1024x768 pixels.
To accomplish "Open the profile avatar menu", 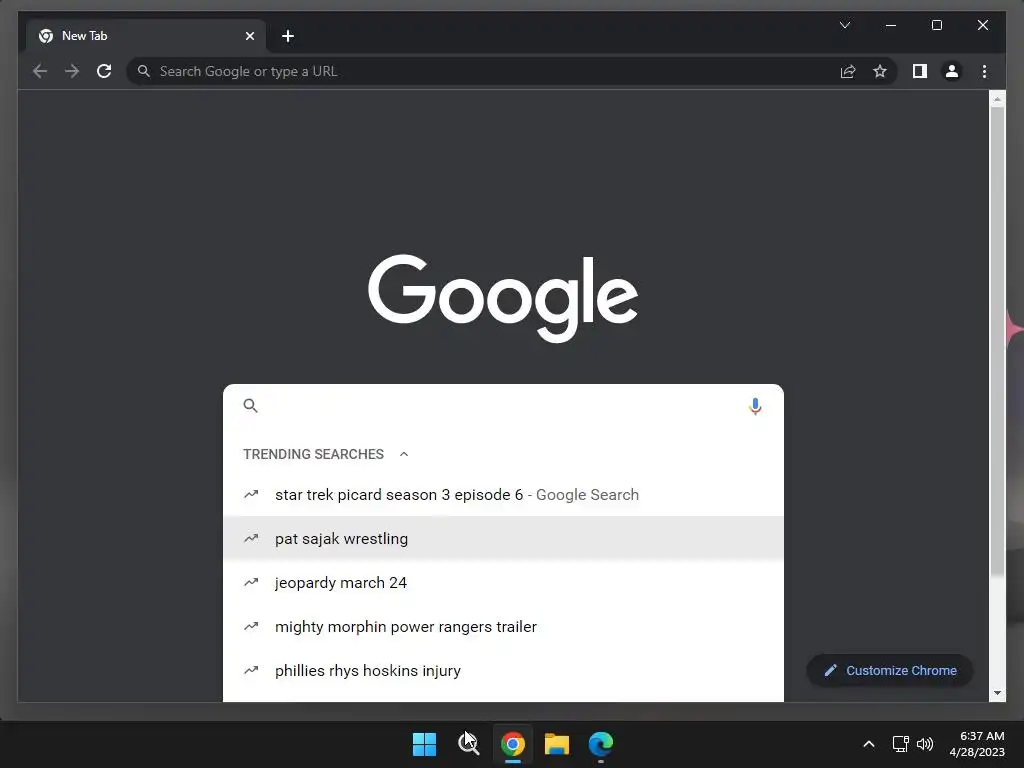I will tap(952, 71).
